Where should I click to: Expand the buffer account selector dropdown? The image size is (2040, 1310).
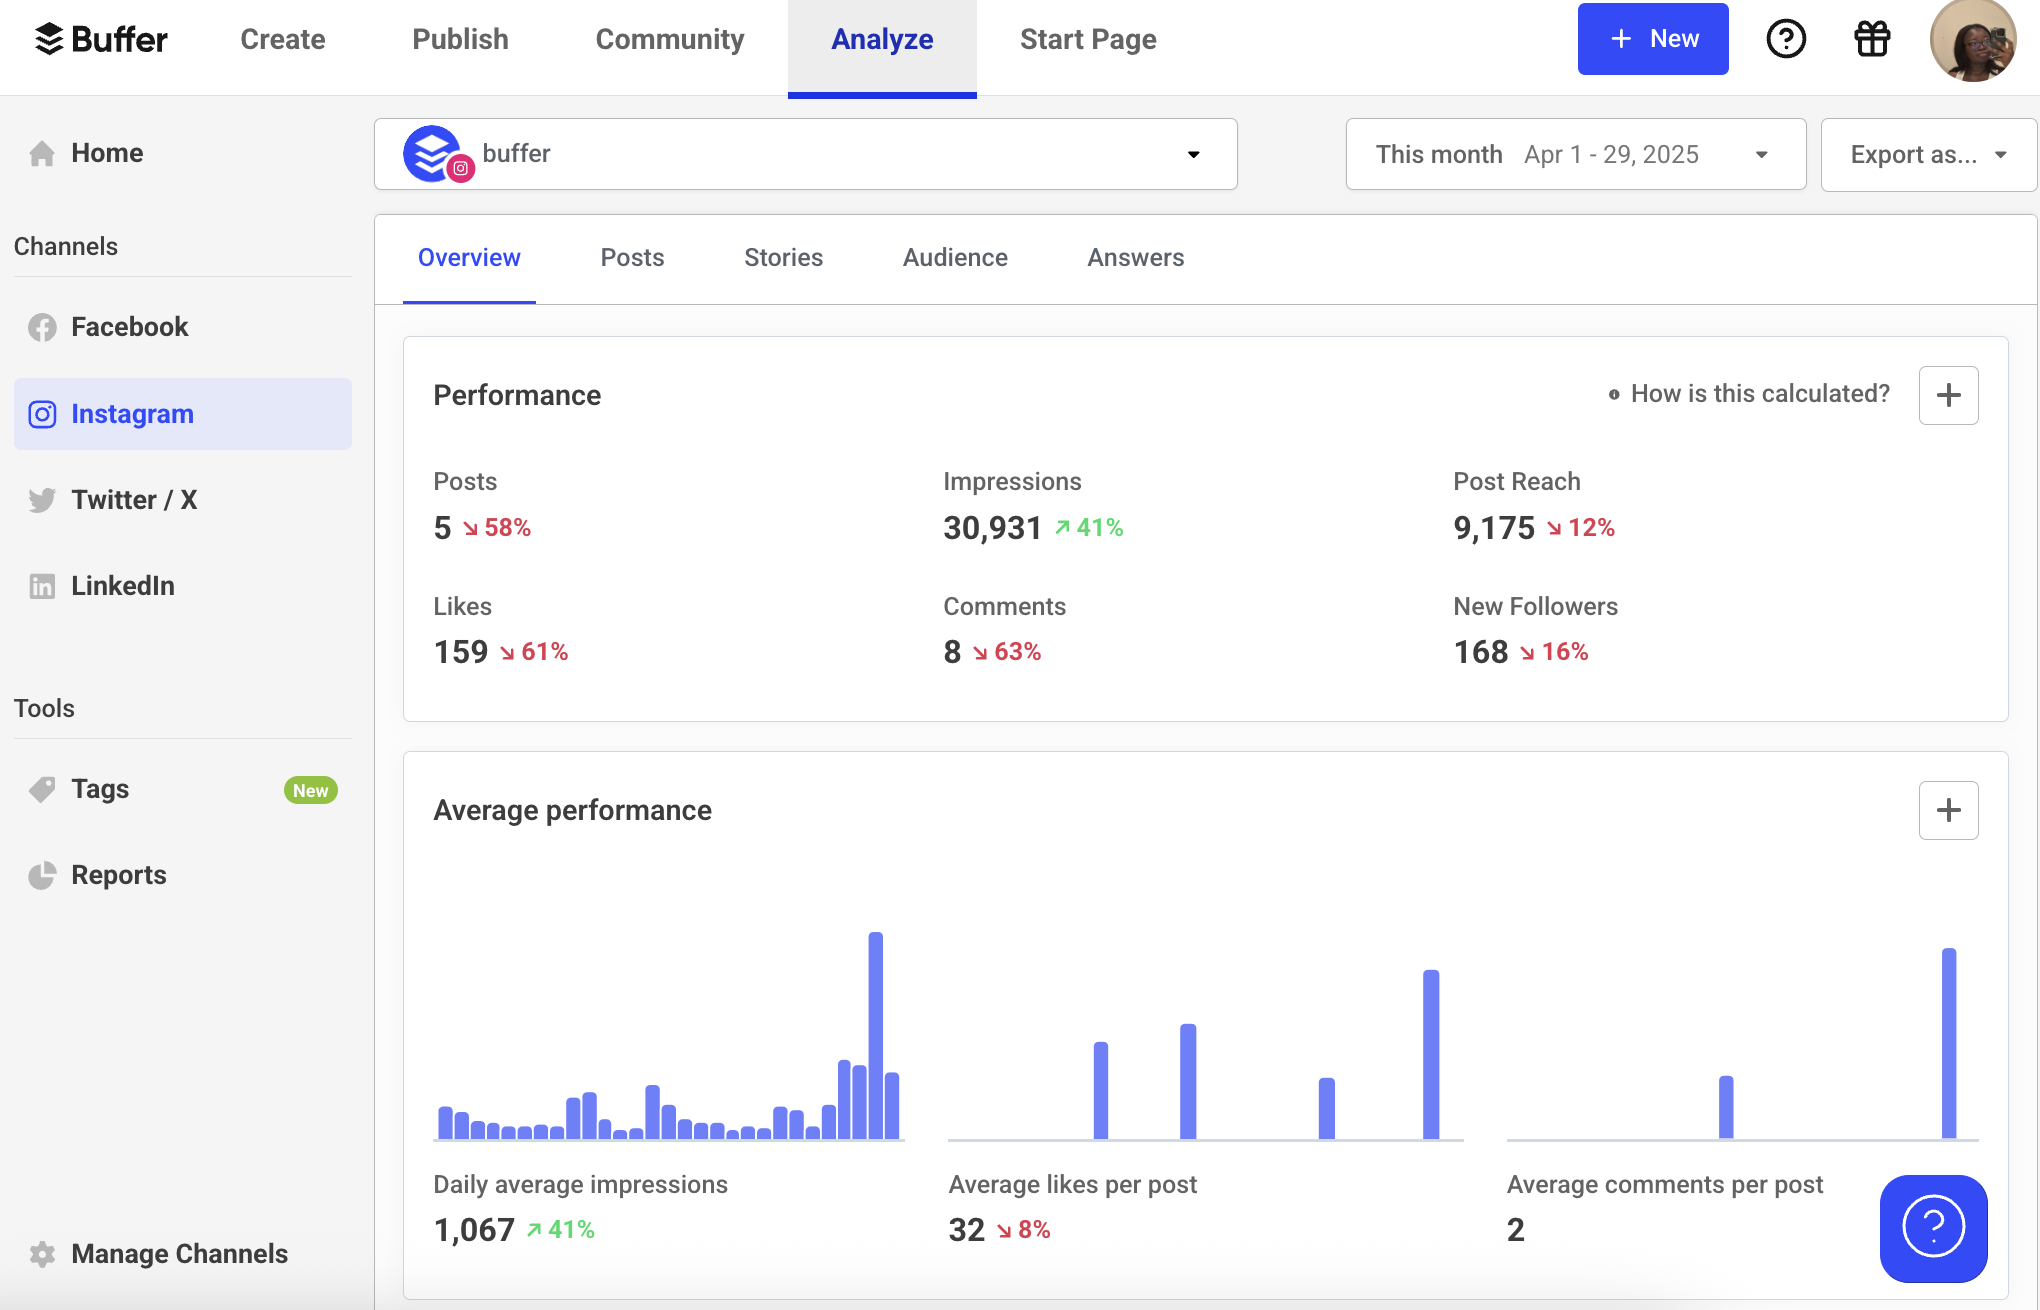(1192, 155)
